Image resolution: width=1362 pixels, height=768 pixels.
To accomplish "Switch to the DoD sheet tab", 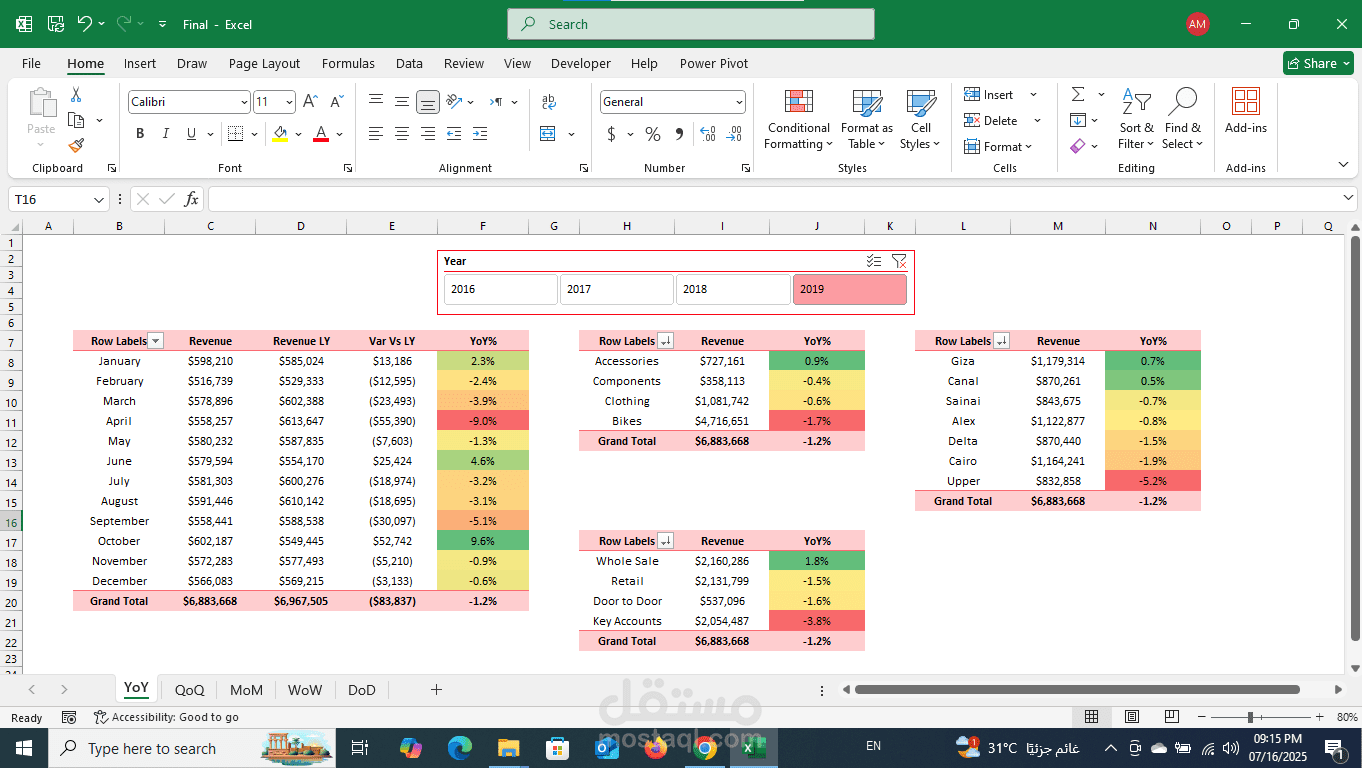I will pyautogui.click(x=361, y=689).
